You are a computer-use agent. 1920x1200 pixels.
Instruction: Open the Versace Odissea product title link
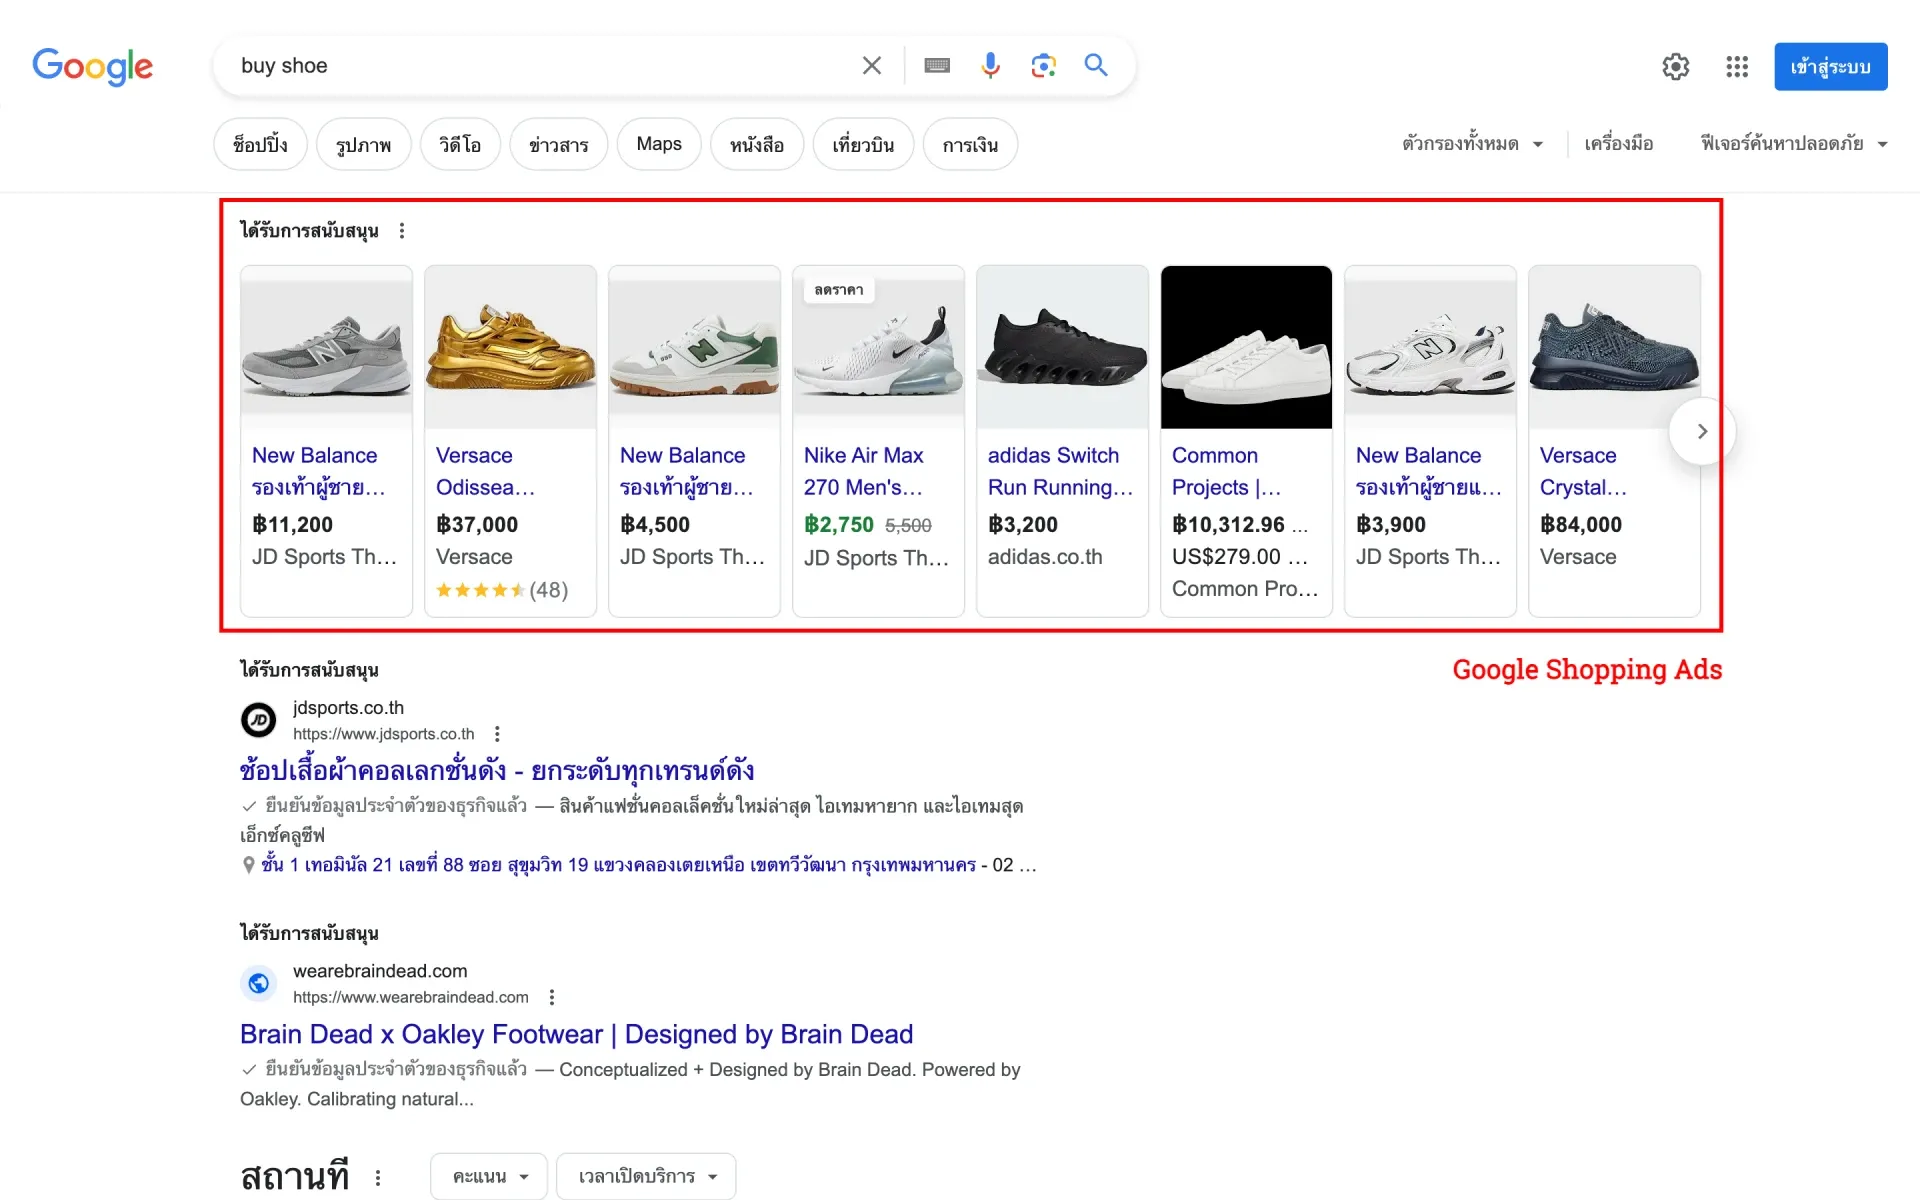(485, 471)
